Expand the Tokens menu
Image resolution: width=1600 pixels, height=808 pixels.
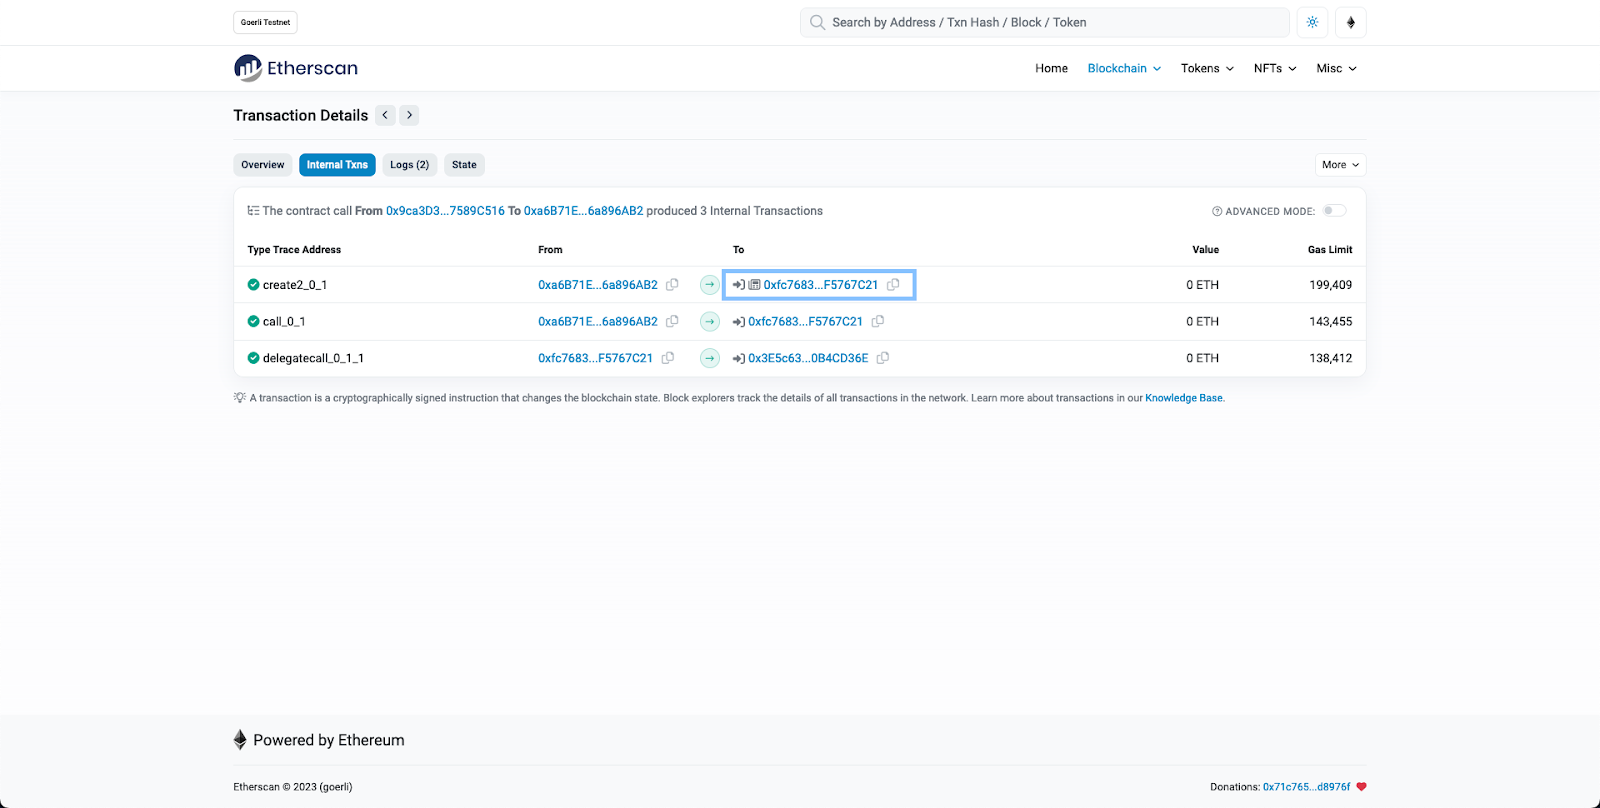coord(1207,68)
